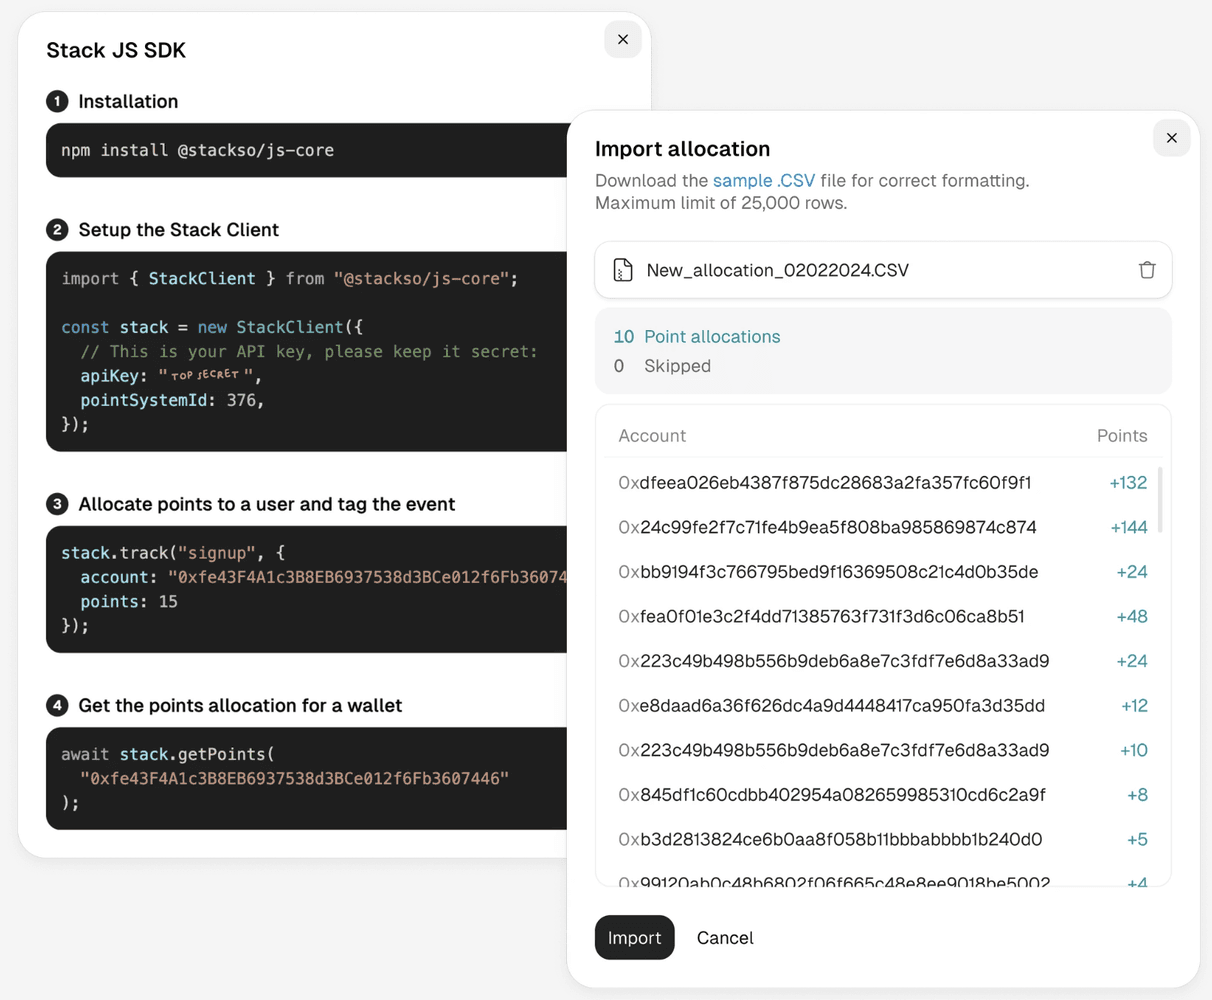1212x1000 pixels.
Task: Click the apiKey code line
Action: [x=171, y=376]
